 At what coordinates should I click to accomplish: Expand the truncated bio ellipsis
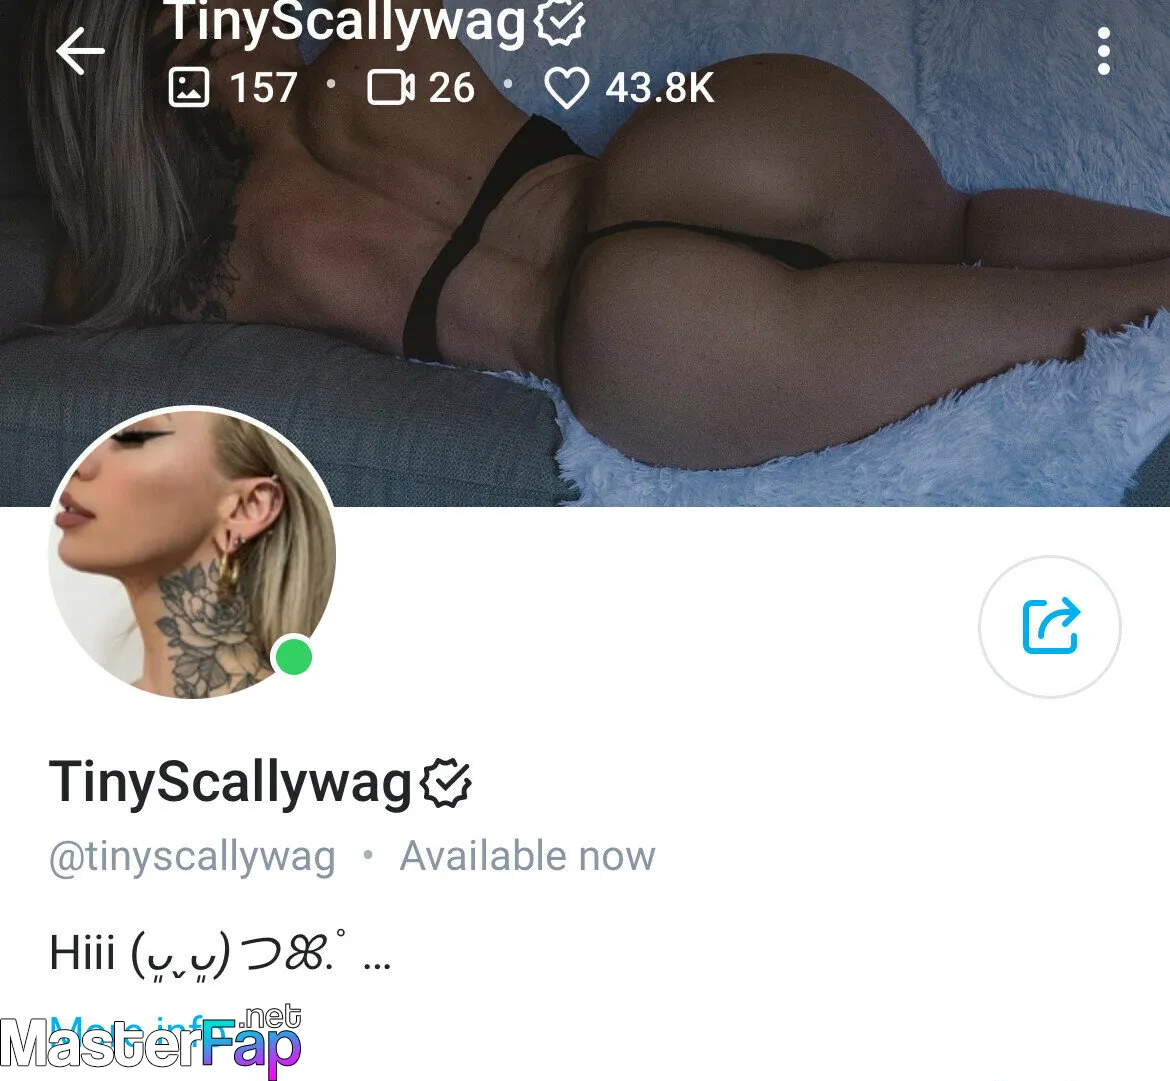[x=377, y=965]
